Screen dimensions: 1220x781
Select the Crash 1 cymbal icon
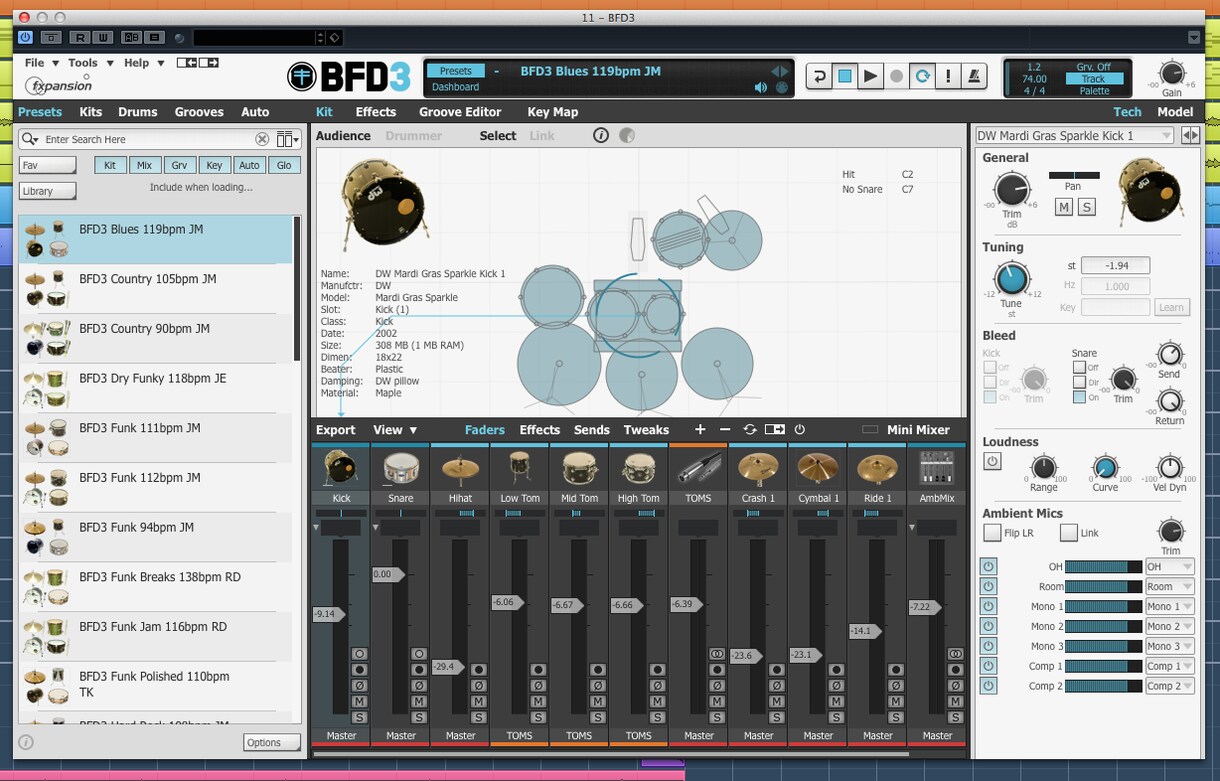click(x=758, y=468)
